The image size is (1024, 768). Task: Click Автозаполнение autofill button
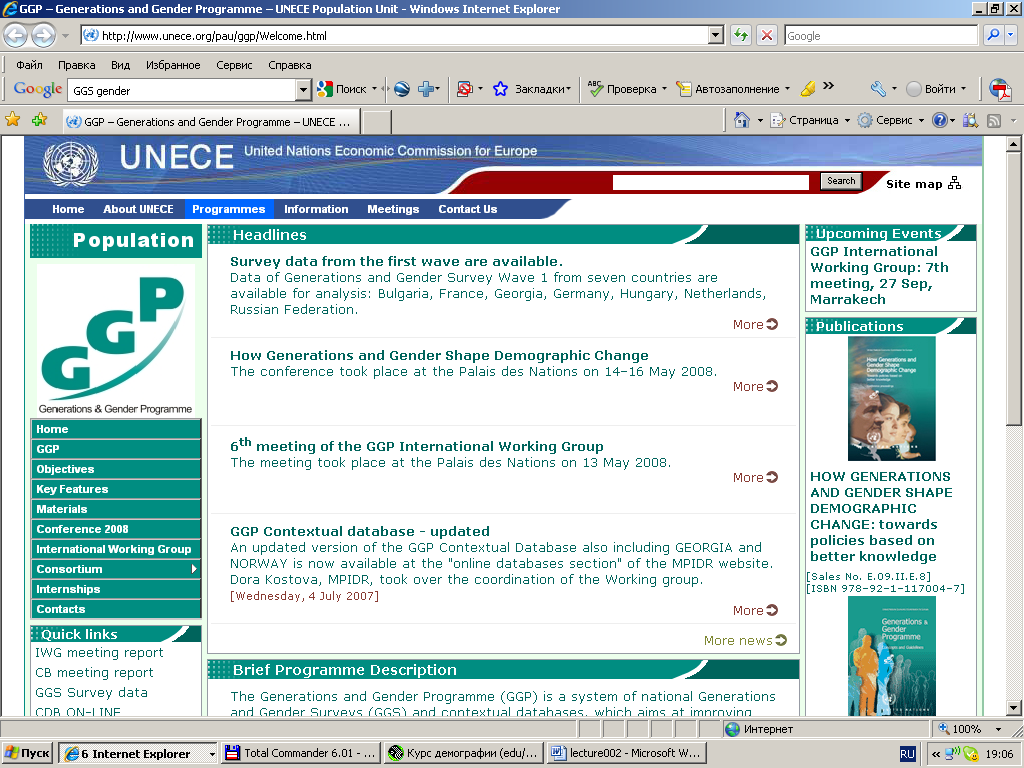coord(728,89)
